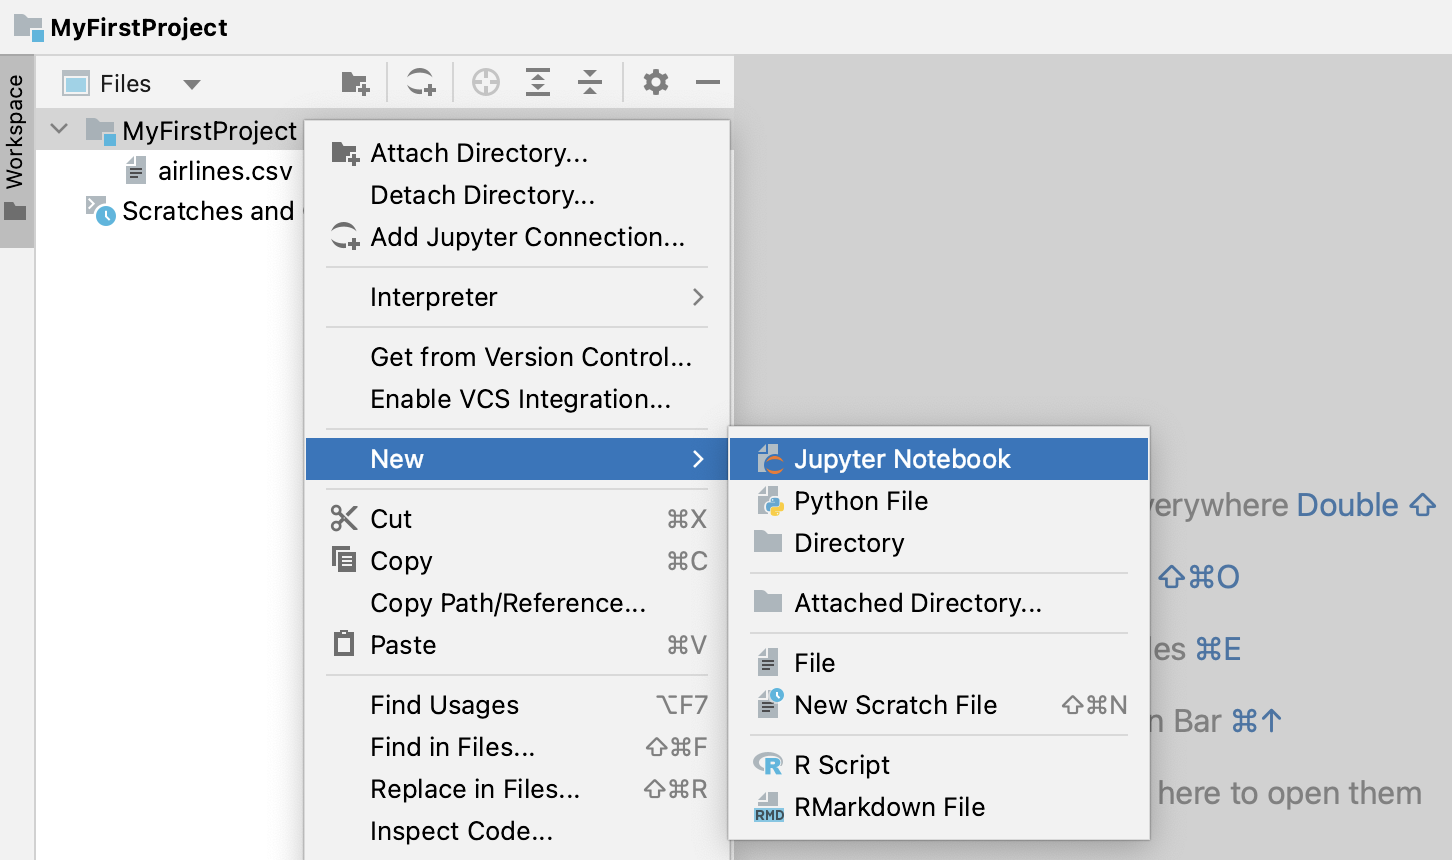Select New Scratch File from the submenu
This screenshot has height=860, width=1452.
(895, 705)
